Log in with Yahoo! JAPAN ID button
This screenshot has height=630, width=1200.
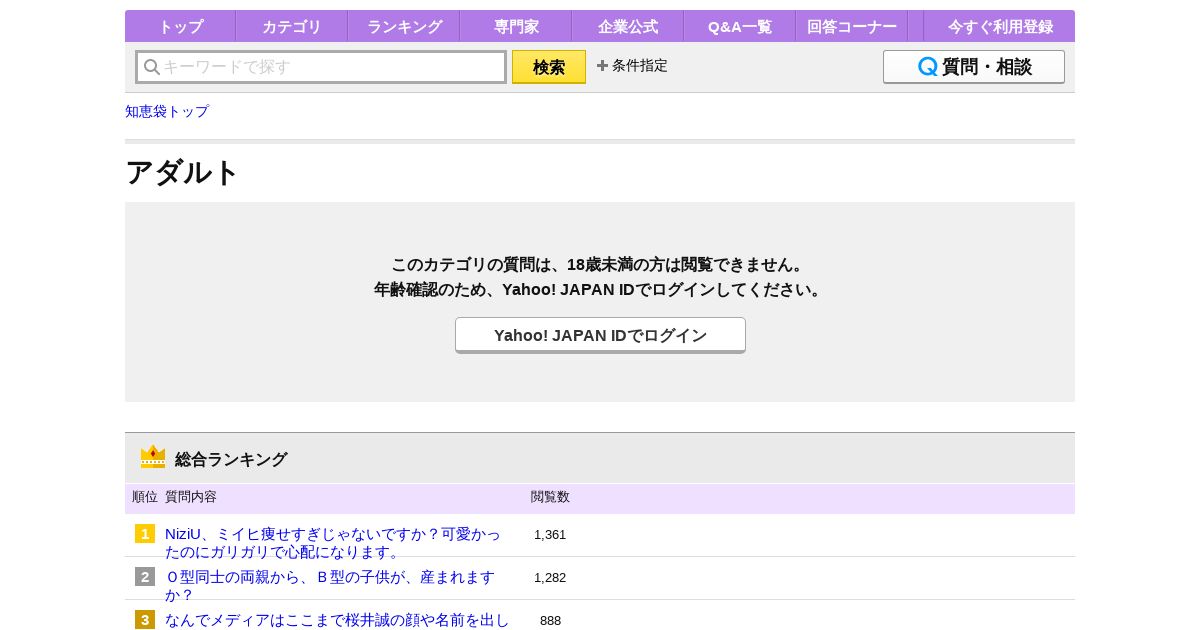[x=600, y=335]
